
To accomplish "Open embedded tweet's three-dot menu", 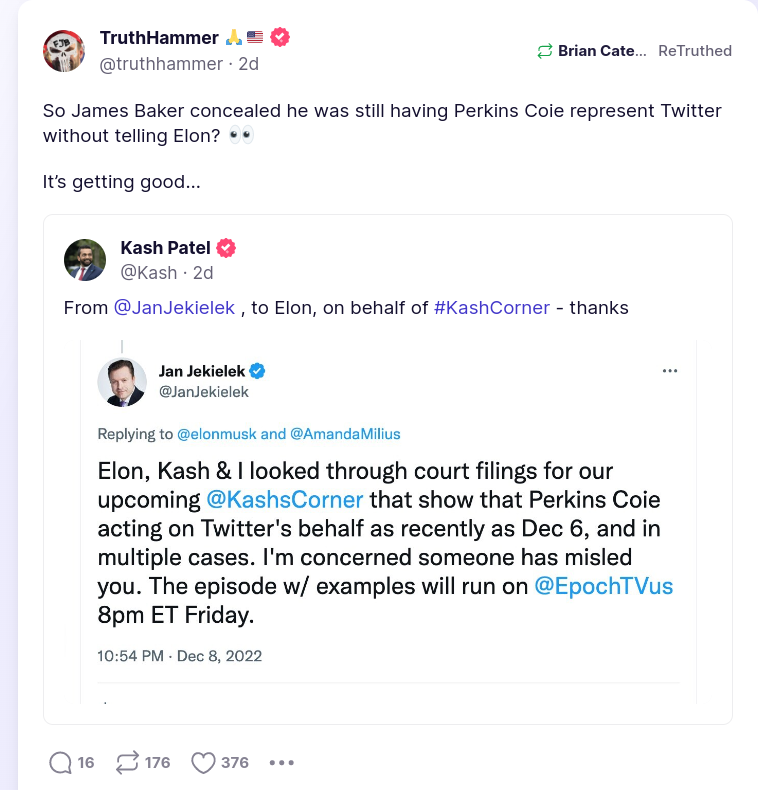I will point(671,370).
